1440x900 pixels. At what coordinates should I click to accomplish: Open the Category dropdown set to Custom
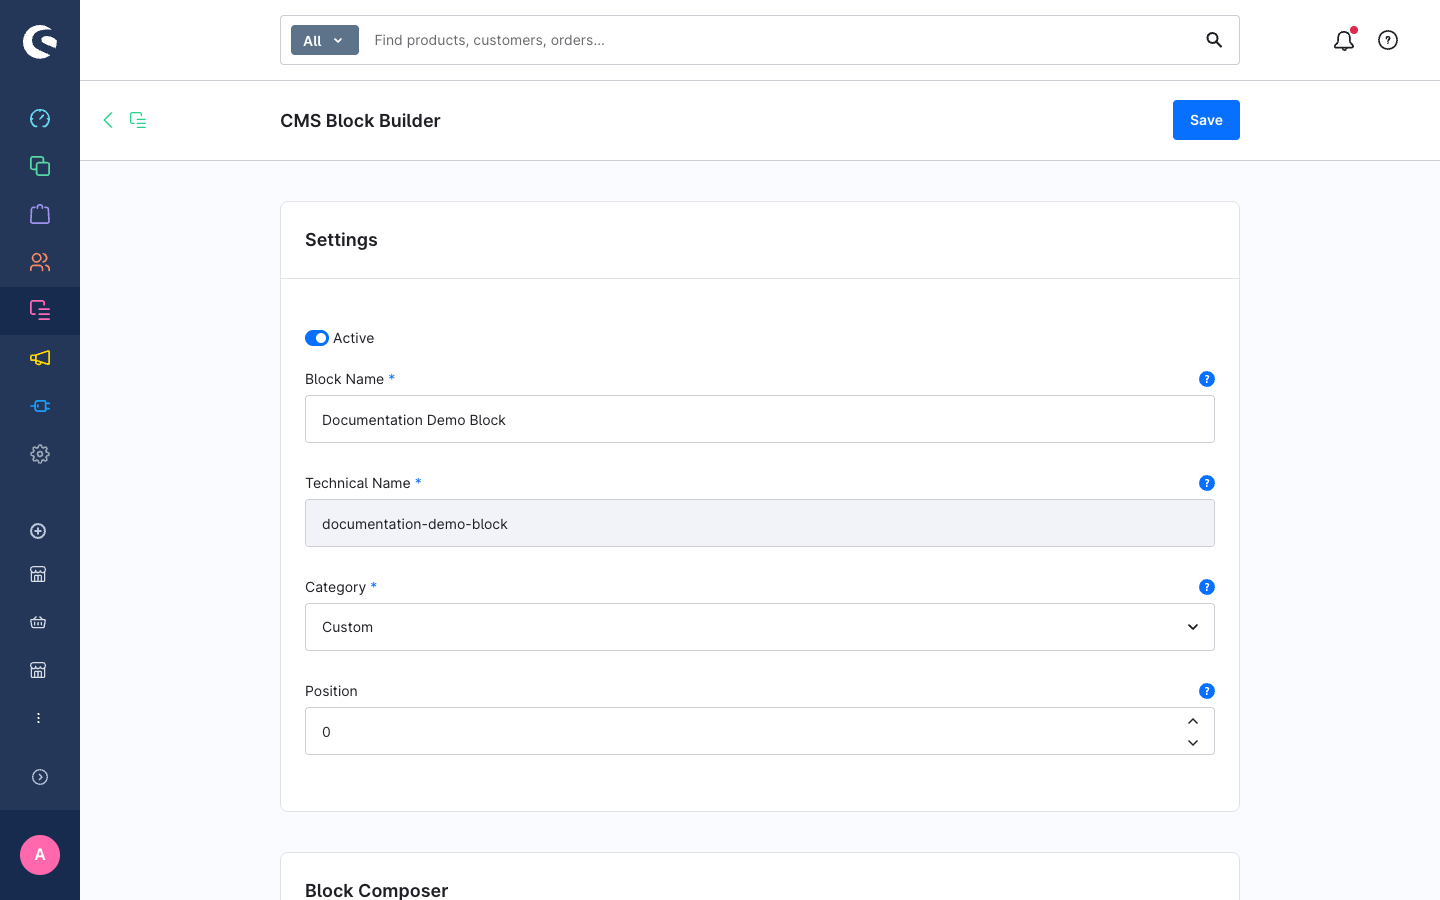coord(760,627)
